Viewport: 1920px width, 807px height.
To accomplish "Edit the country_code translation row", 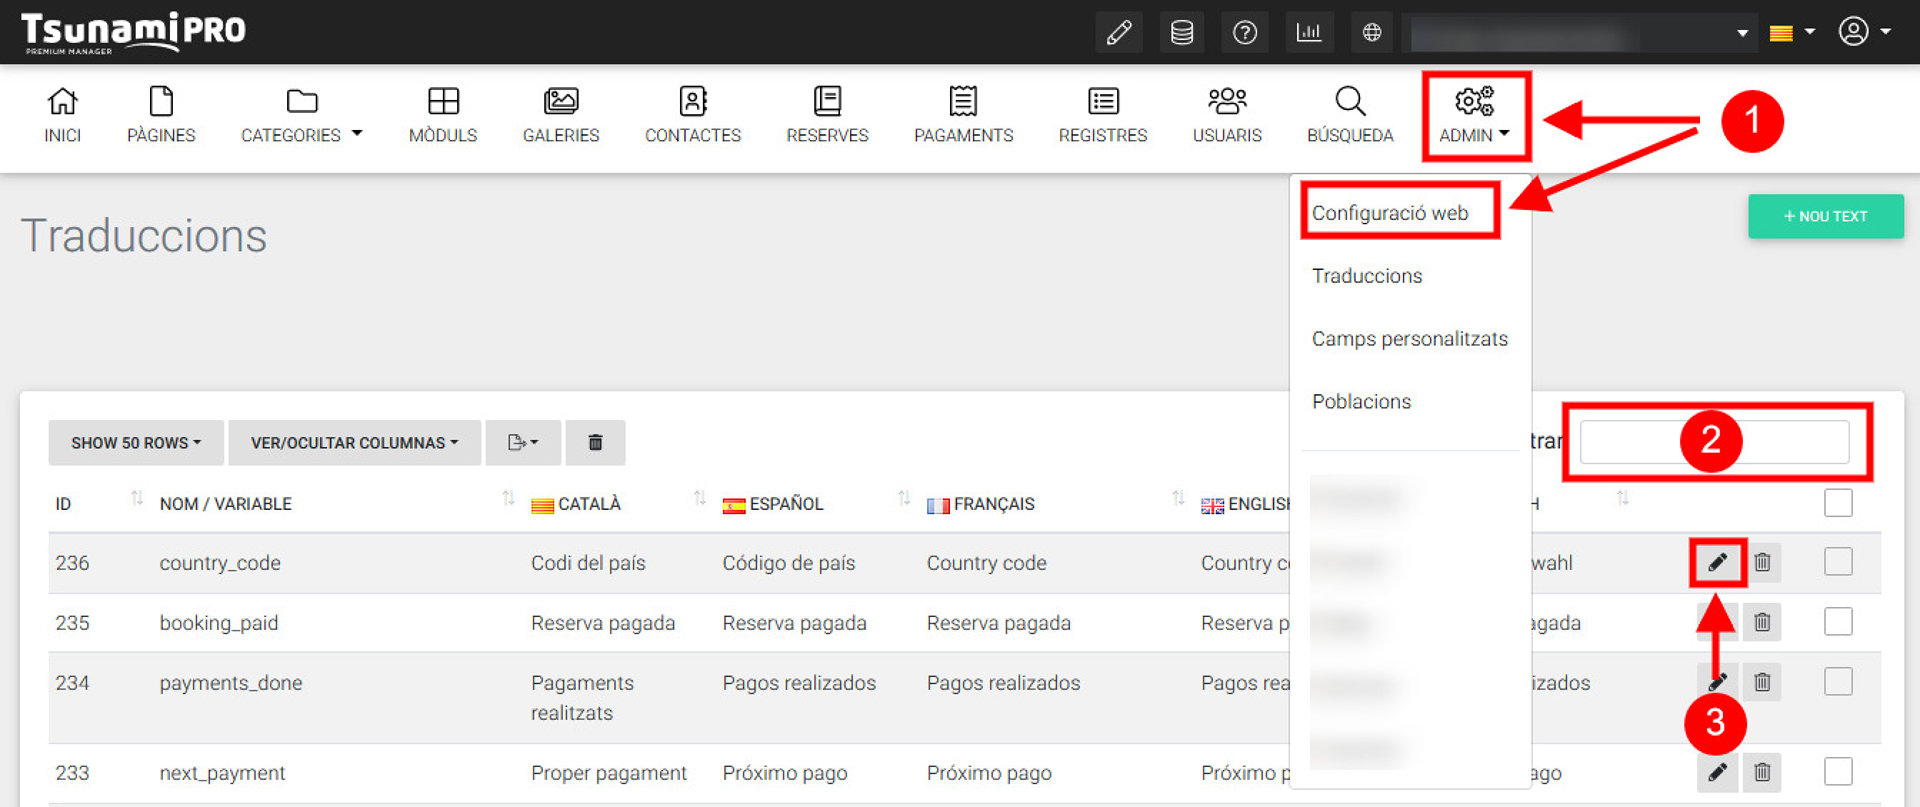I will pyautogui.click(x=1717, y=562).
